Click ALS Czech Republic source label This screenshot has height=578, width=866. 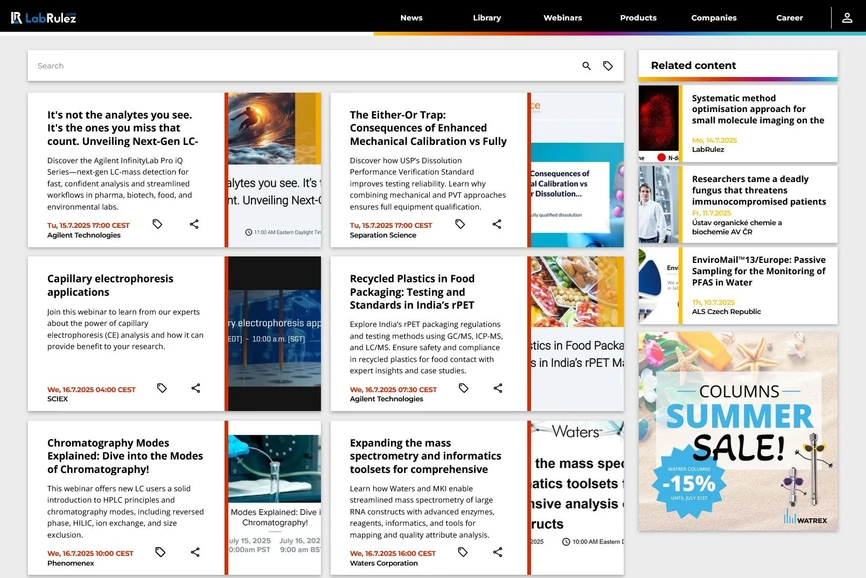pos(726,312)
